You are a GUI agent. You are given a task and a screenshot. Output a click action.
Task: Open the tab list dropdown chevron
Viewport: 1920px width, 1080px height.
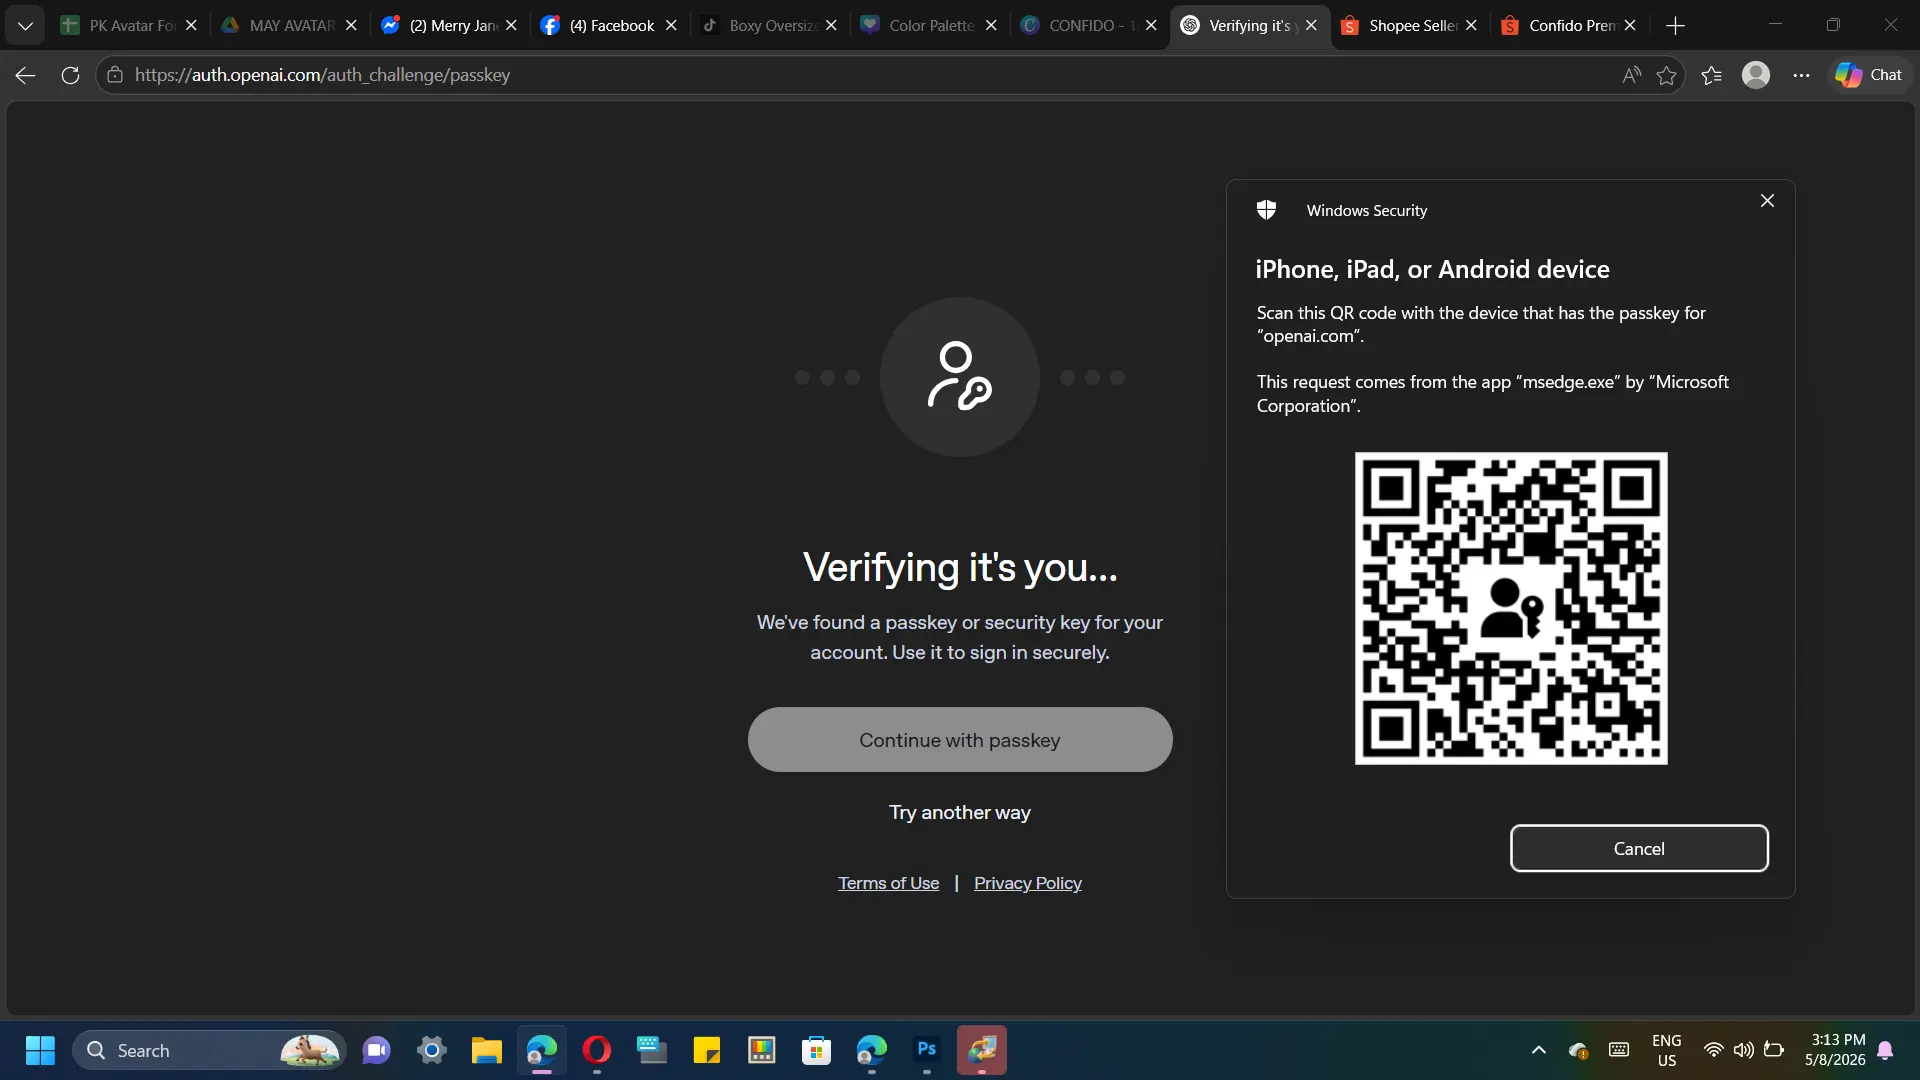coord(25,26)
